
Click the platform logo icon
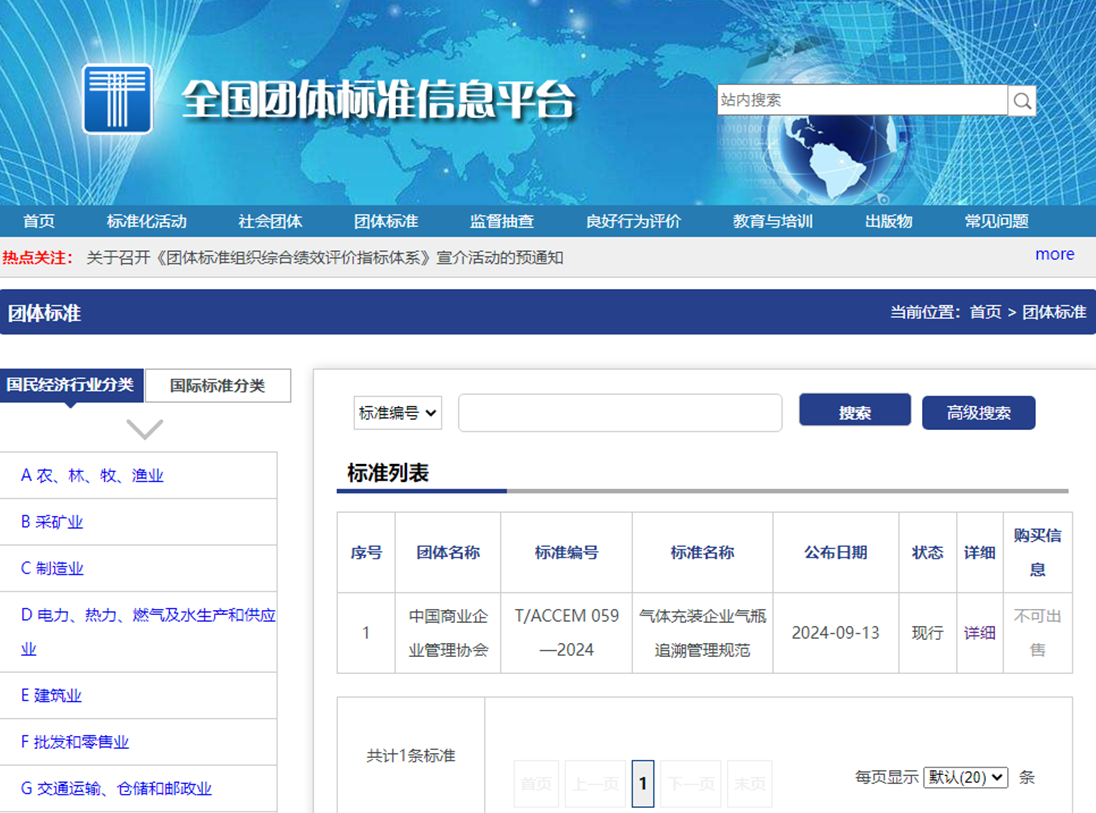(117, 99)
